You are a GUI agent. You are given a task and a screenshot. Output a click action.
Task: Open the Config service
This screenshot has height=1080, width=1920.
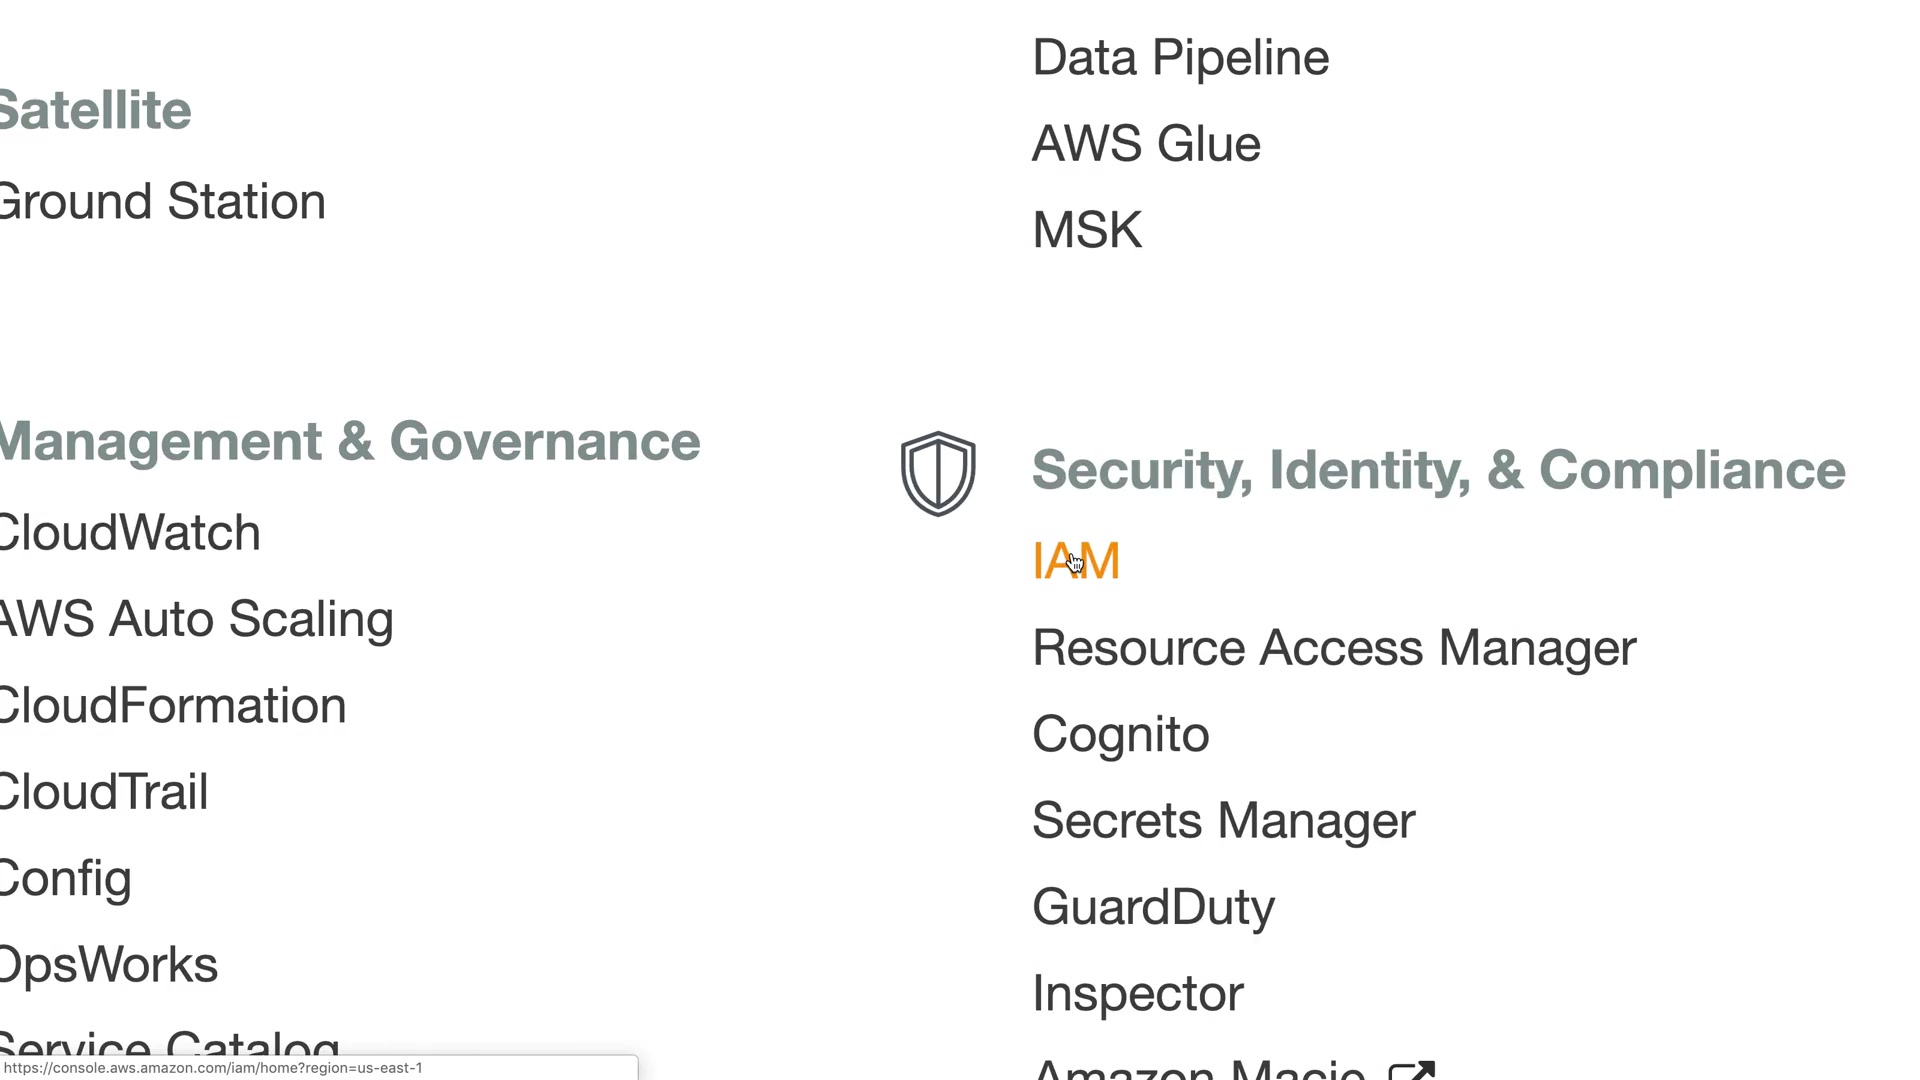(66, 879)
